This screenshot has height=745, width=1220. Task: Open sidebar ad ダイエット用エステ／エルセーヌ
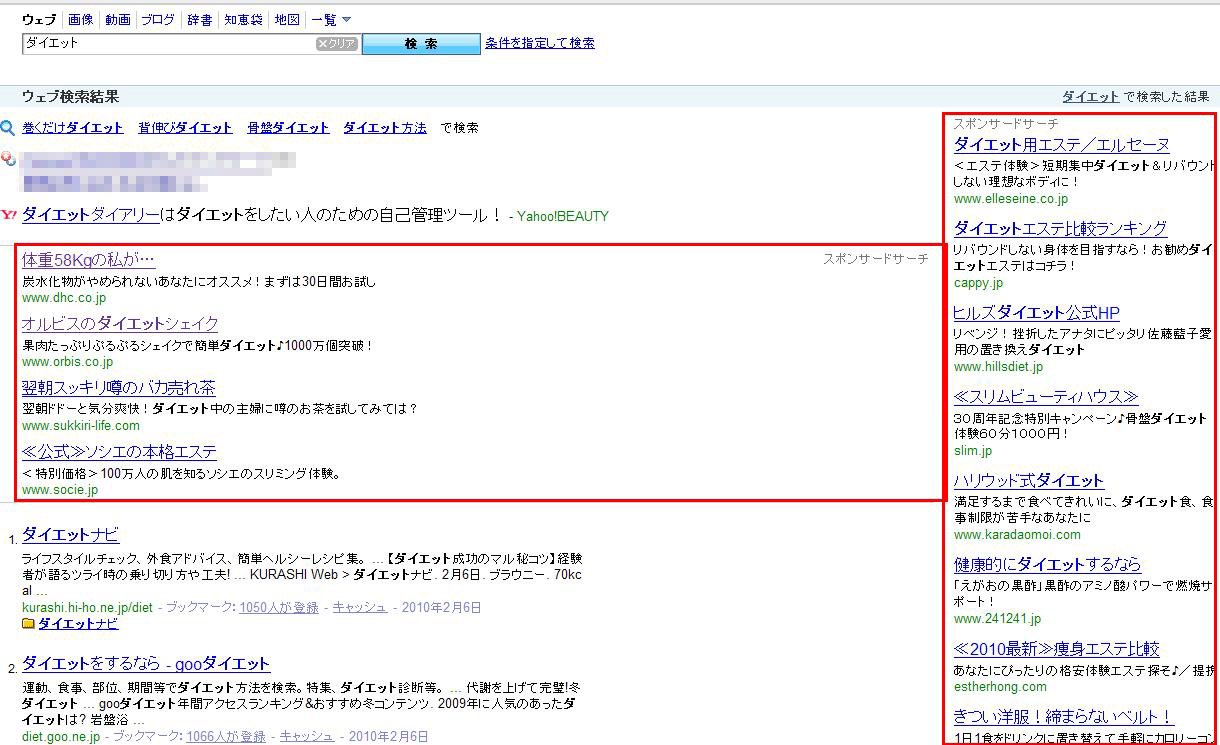click(x=1062, y=145)
